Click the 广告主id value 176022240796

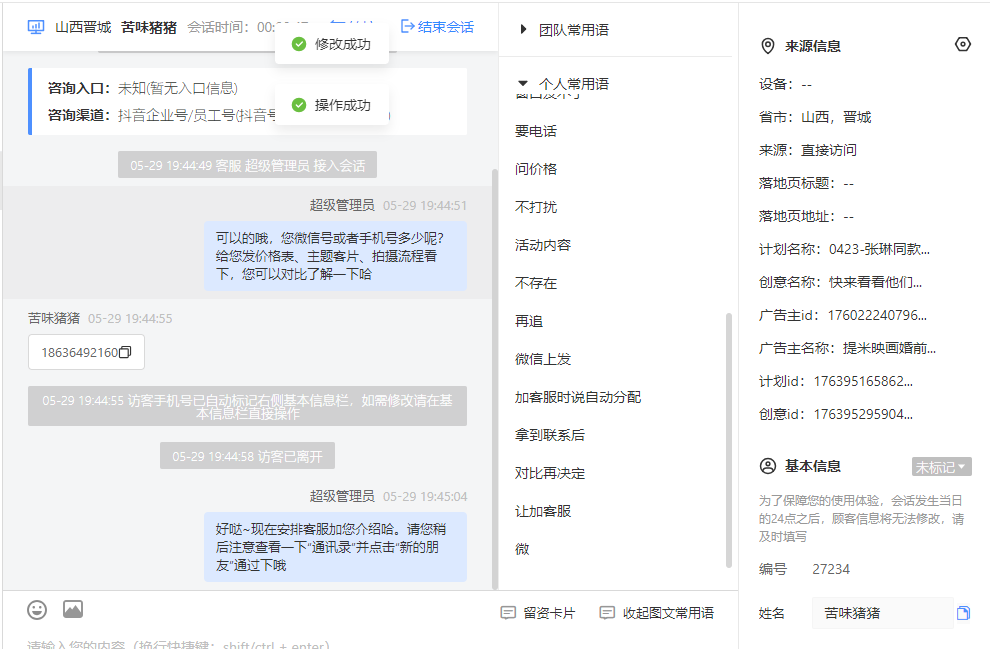click(877, 315)
